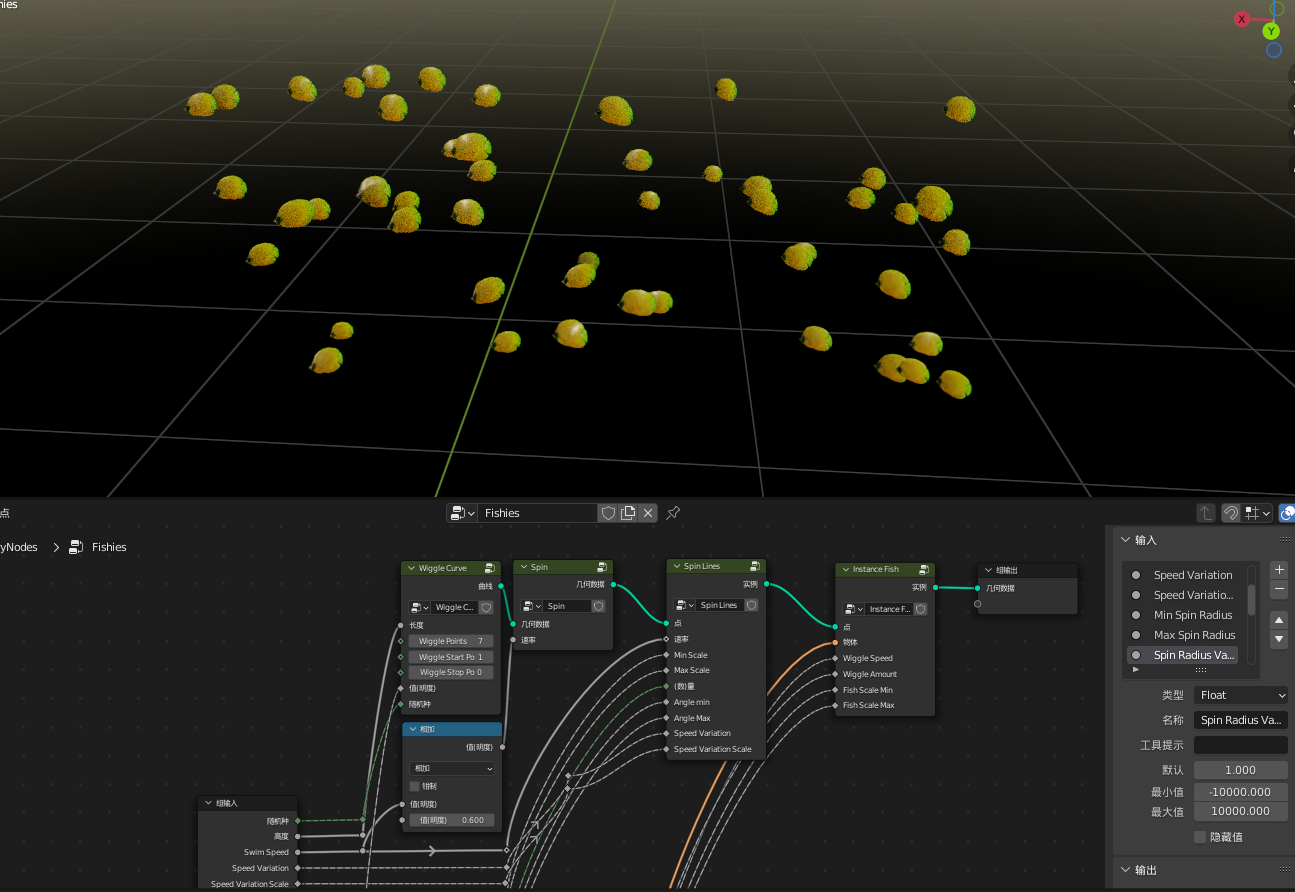Click the Wiggle Start Po field
Viewport: 1295px width, 892px height.
pos(451,657)
